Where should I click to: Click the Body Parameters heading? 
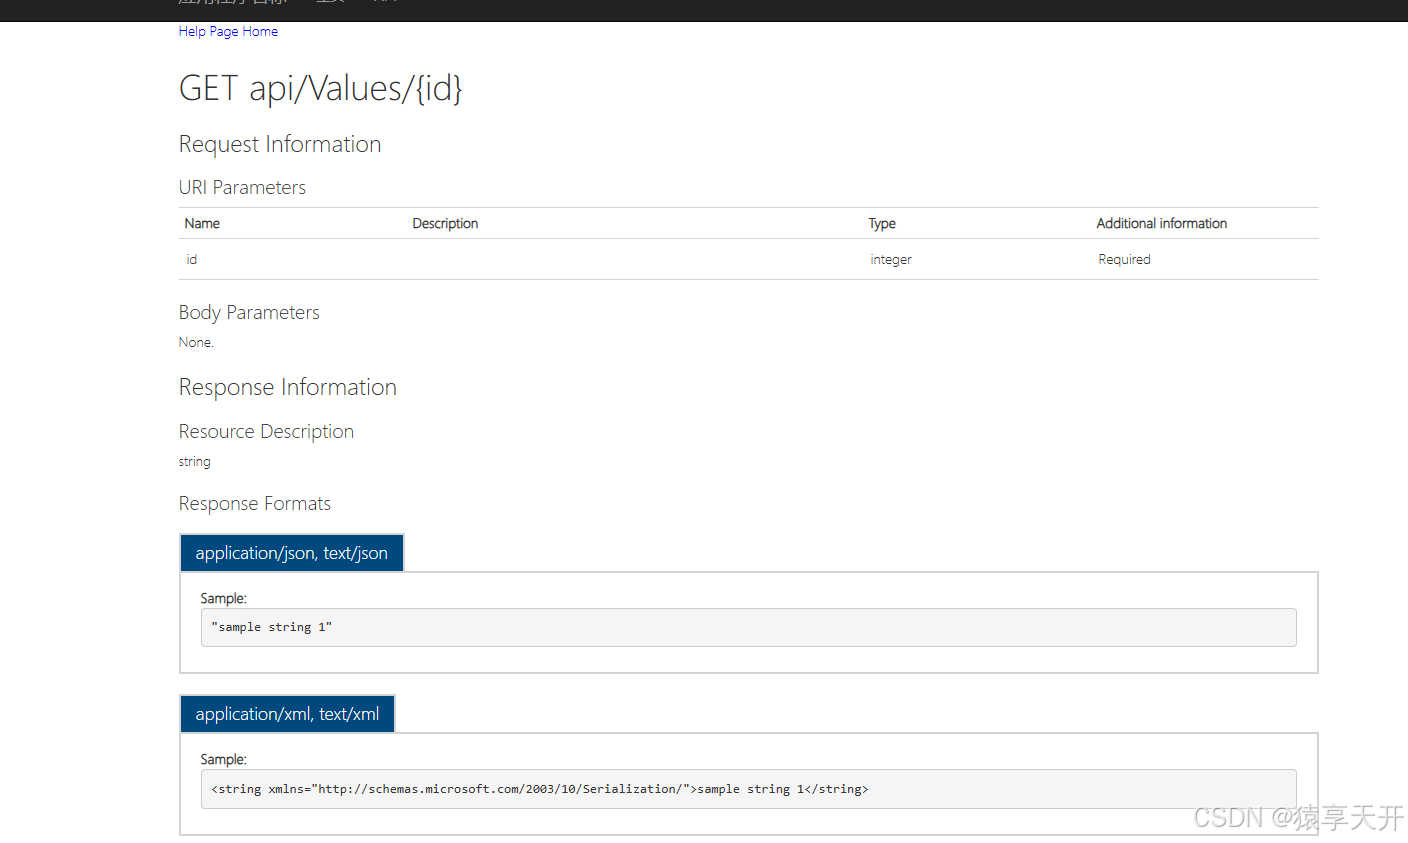point(249,312)
